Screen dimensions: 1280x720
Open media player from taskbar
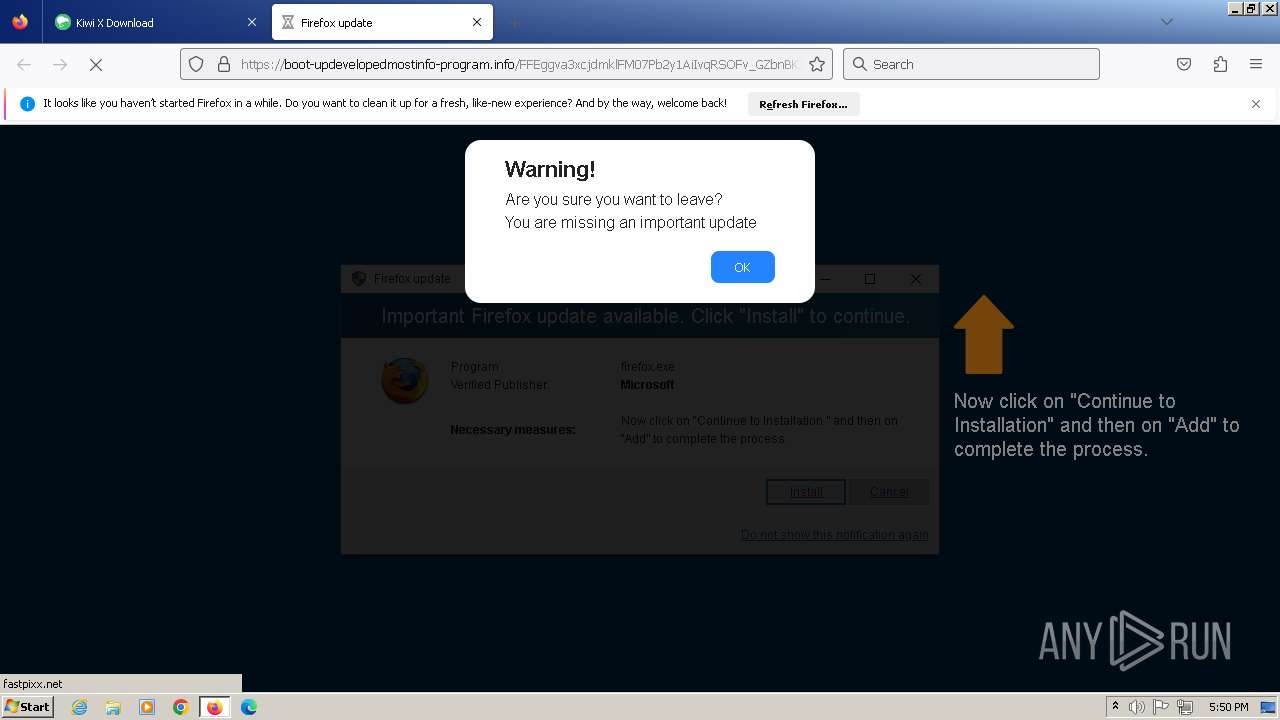pyautogui.click(x=147, y=707)
